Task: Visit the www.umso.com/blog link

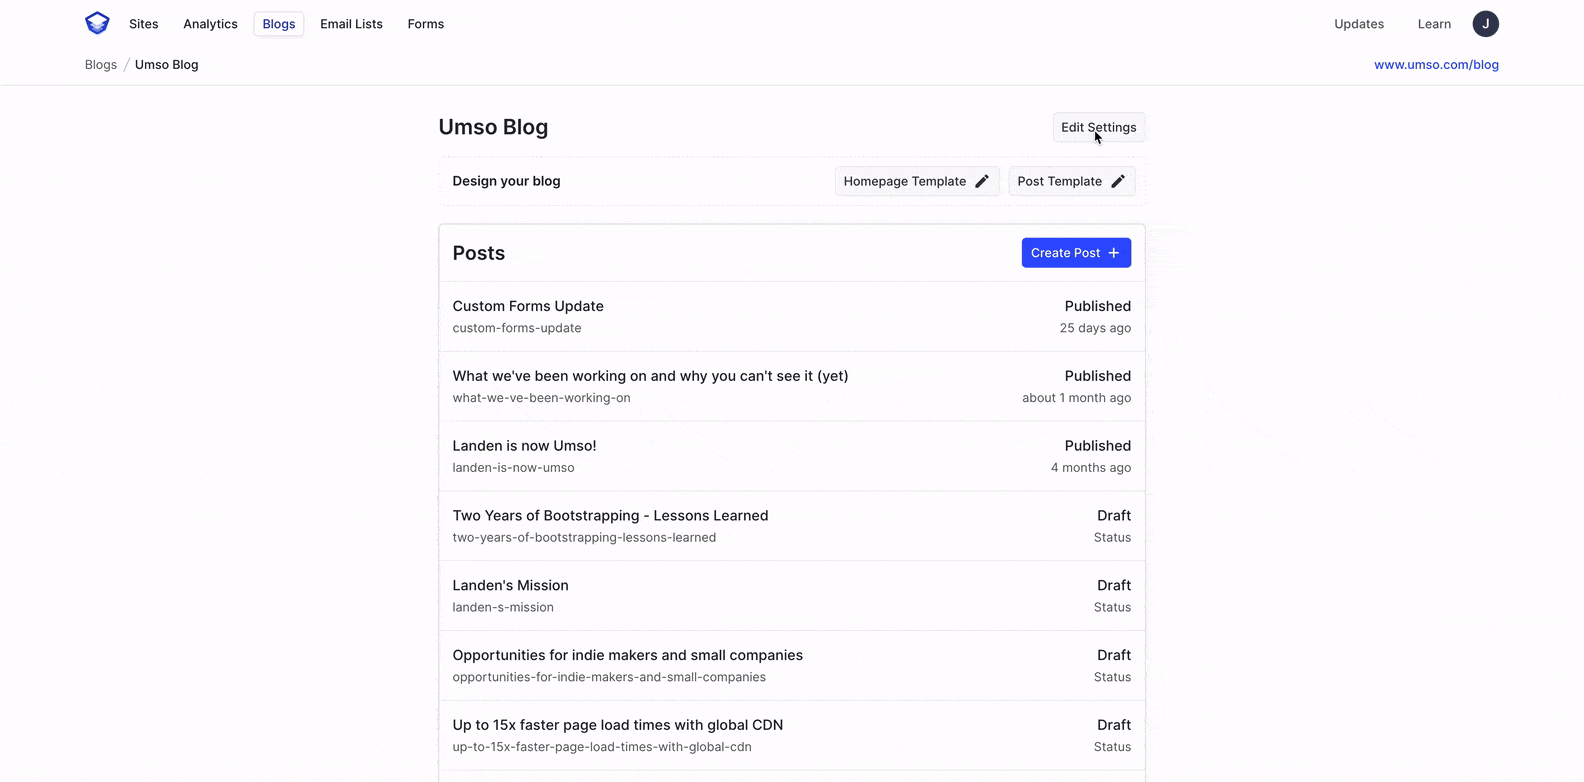Action: (1436, 65)
